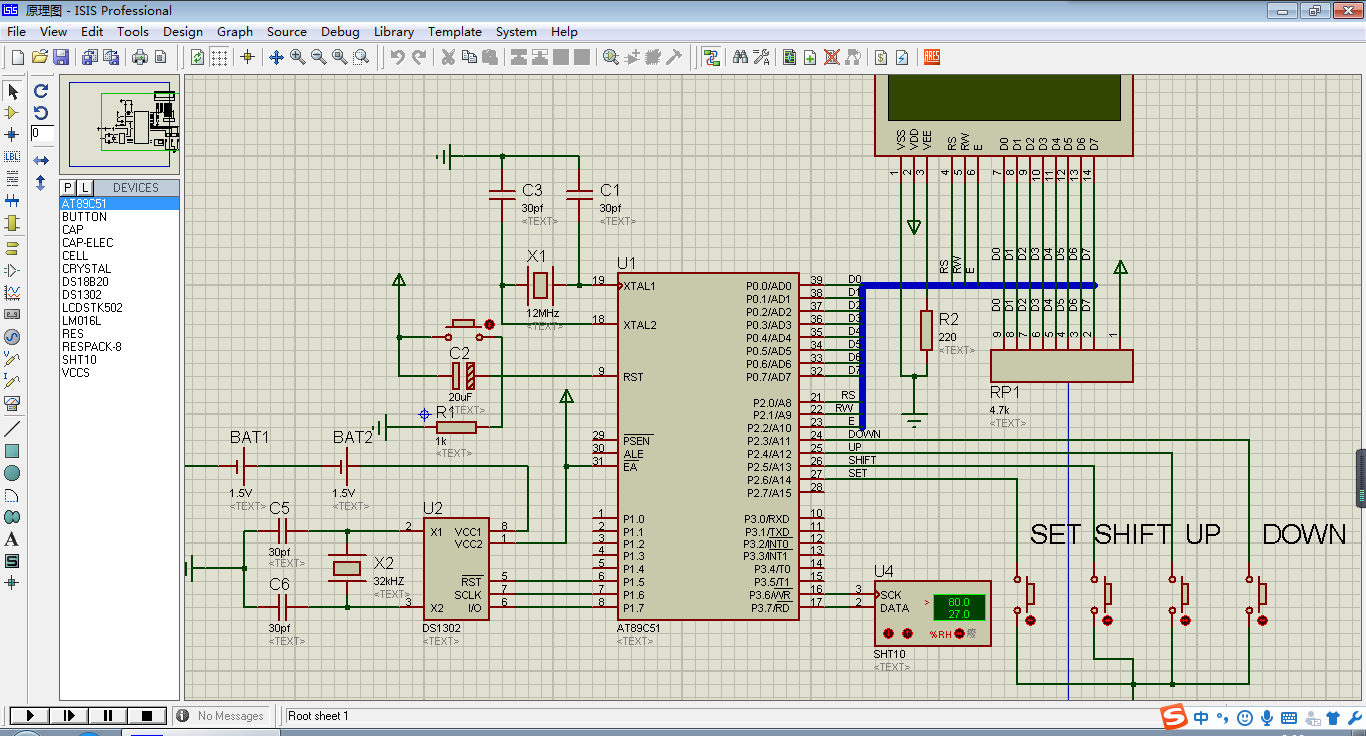1366x736 pixels.
Task: Undo the last change
Action: click(398, 57)
